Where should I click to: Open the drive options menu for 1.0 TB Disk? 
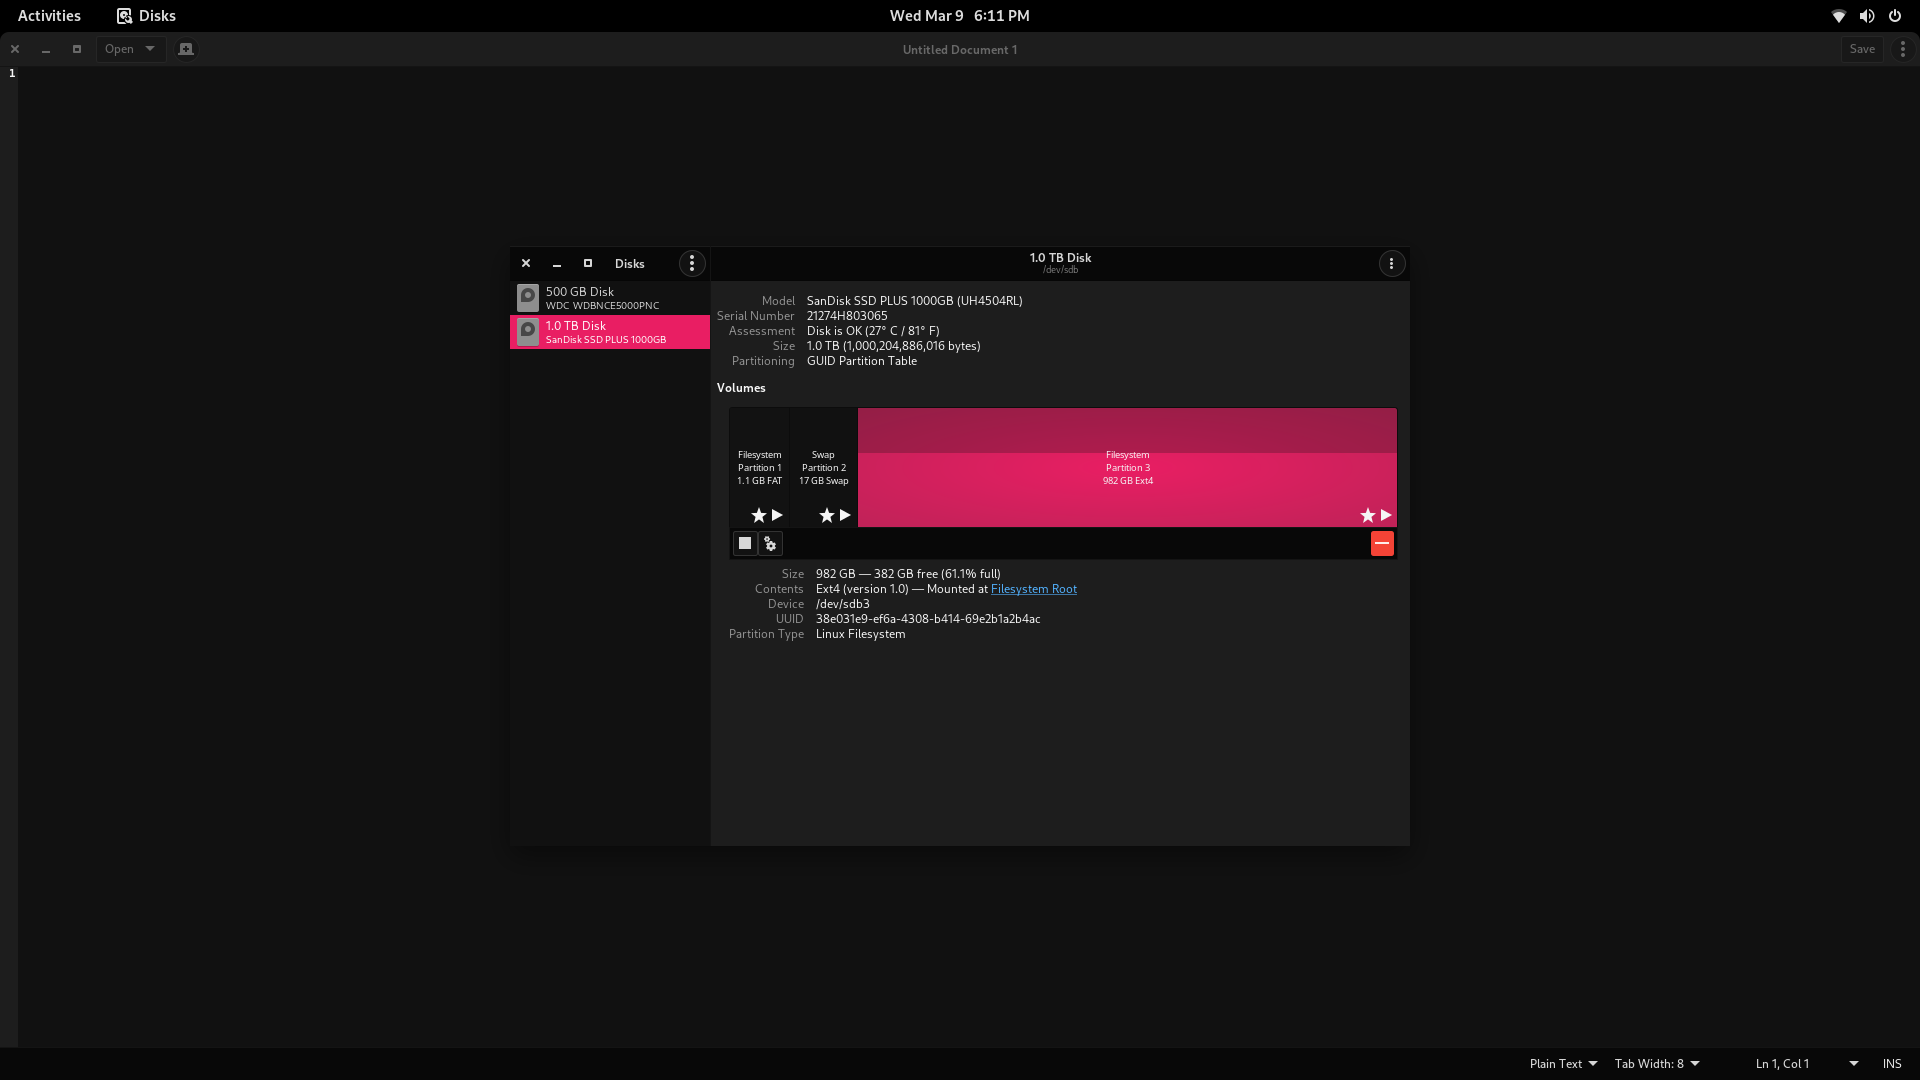[x=1392, y=263]
